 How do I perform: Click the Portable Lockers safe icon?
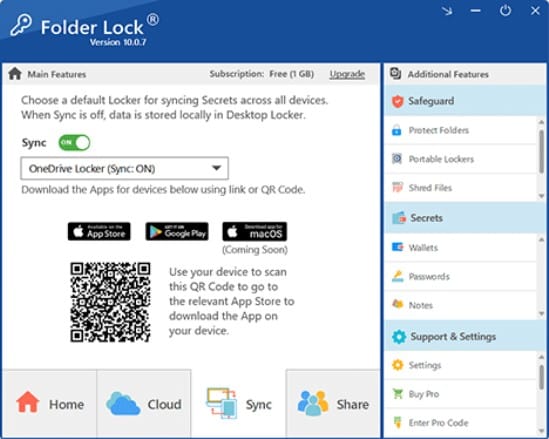click(x=397, y=159)
